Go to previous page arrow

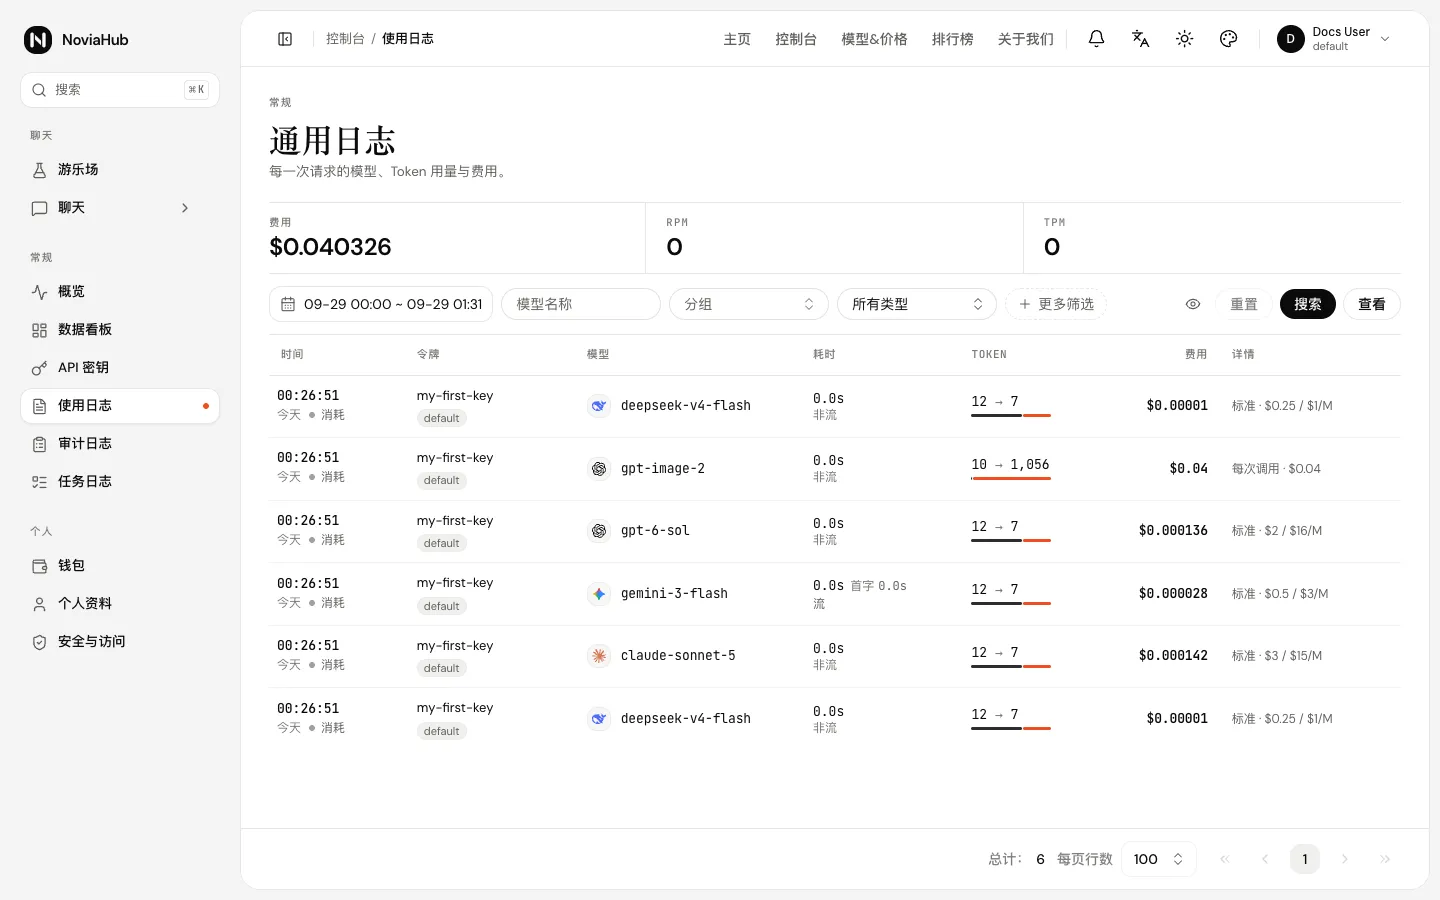pyautogui.click(x=1265, y=859)
